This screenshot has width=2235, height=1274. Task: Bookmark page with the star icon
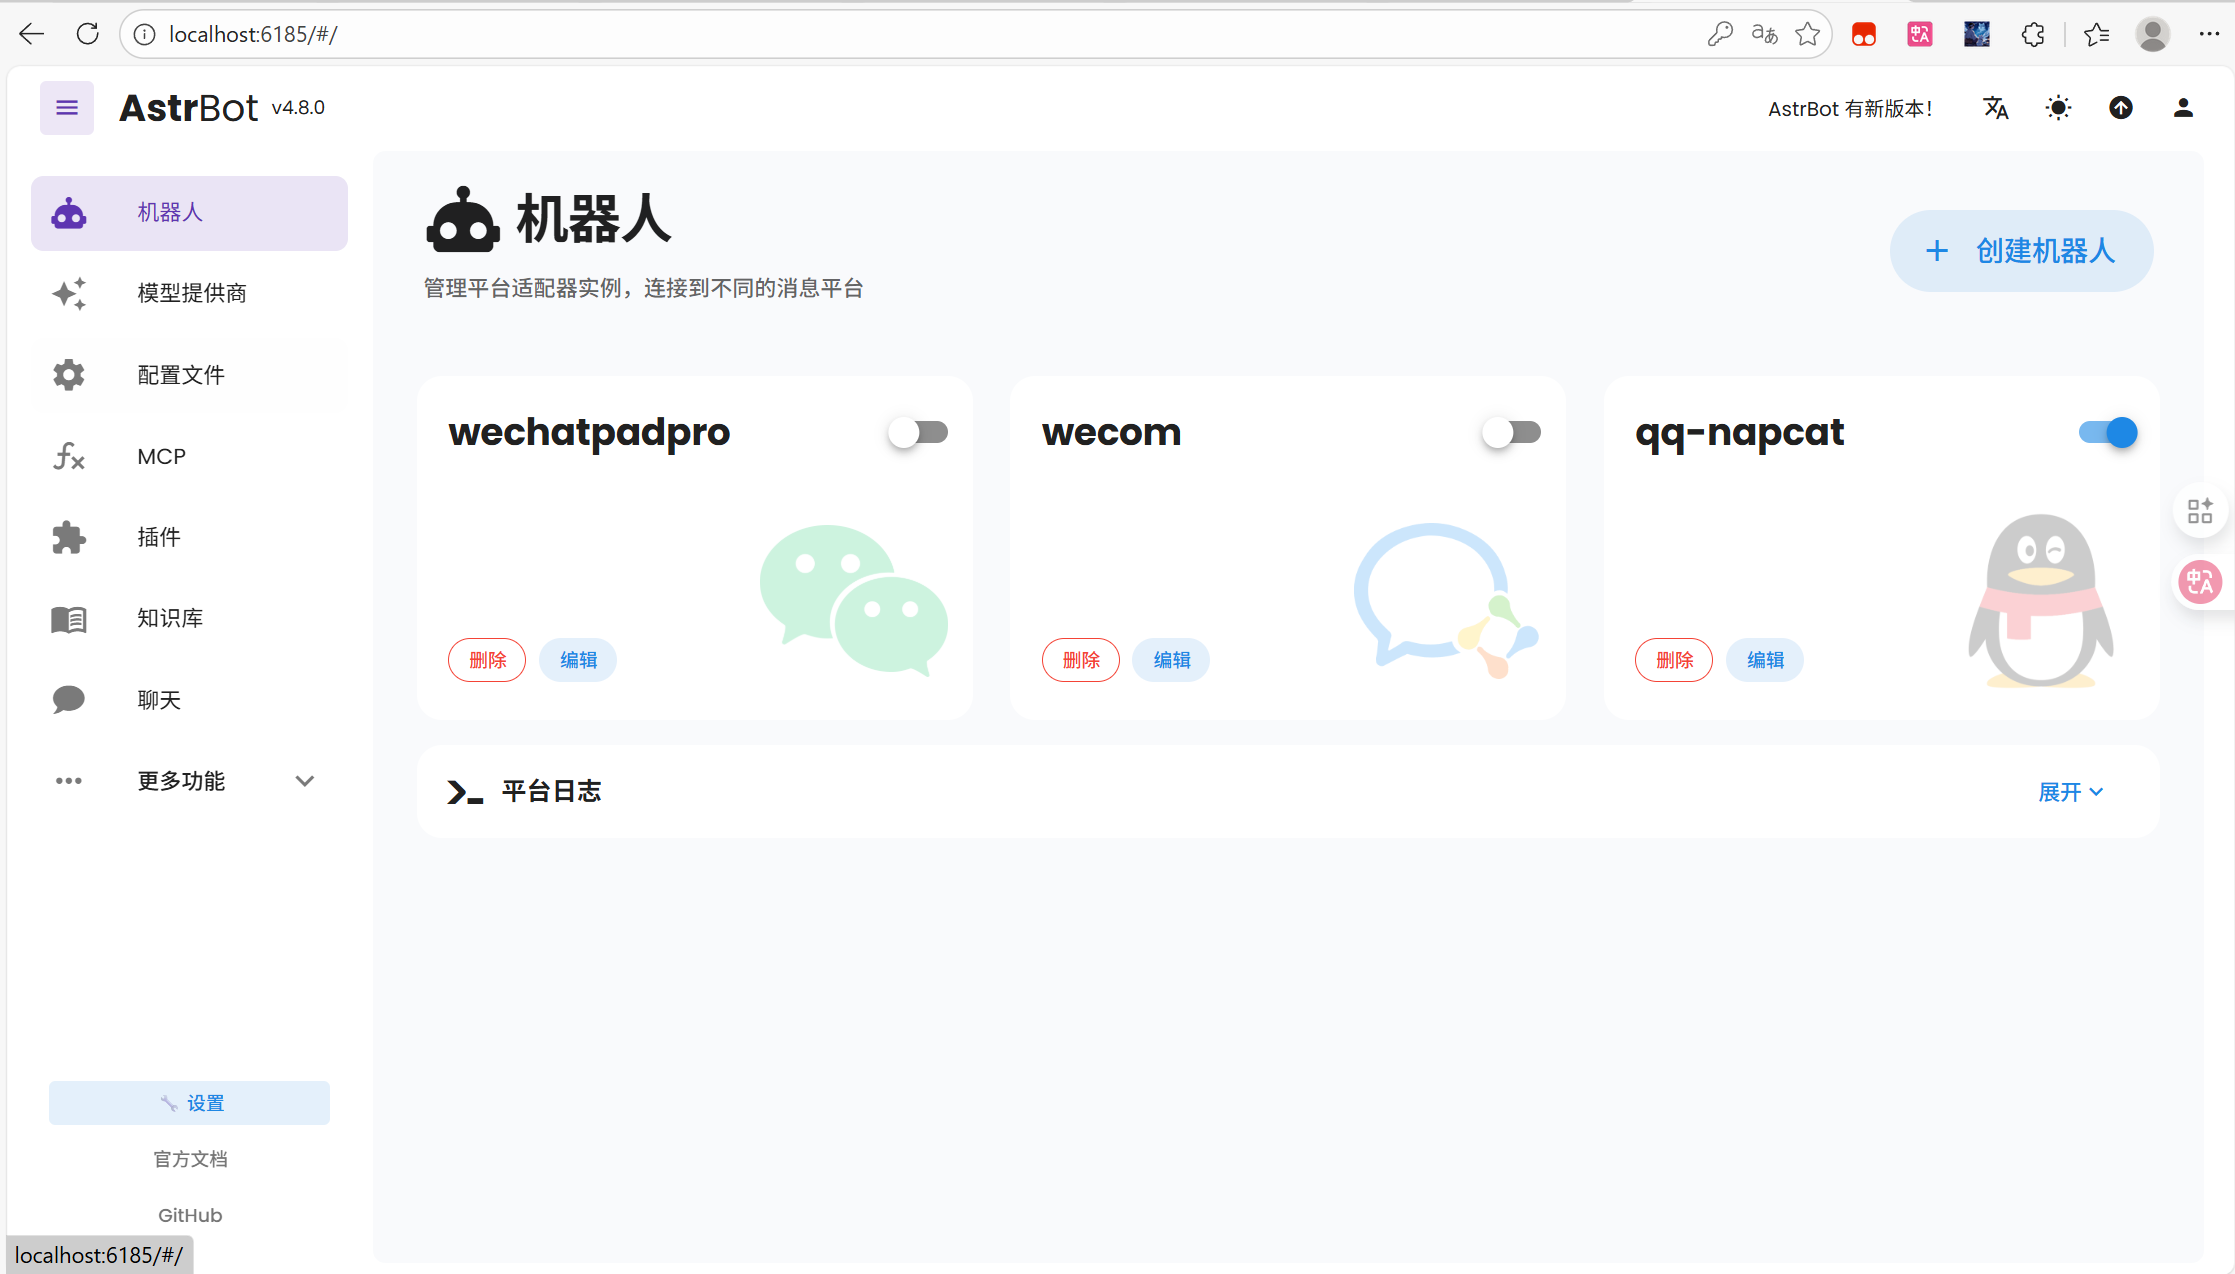(x=1808, y=34)
